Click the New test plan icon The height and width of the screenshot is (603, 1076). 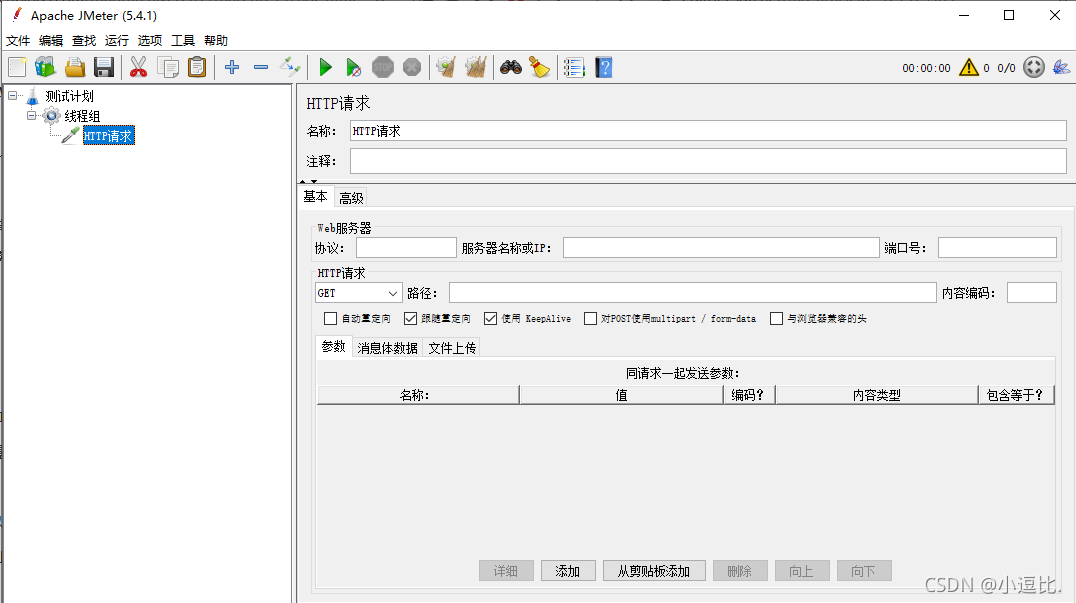tap(17, 67)
